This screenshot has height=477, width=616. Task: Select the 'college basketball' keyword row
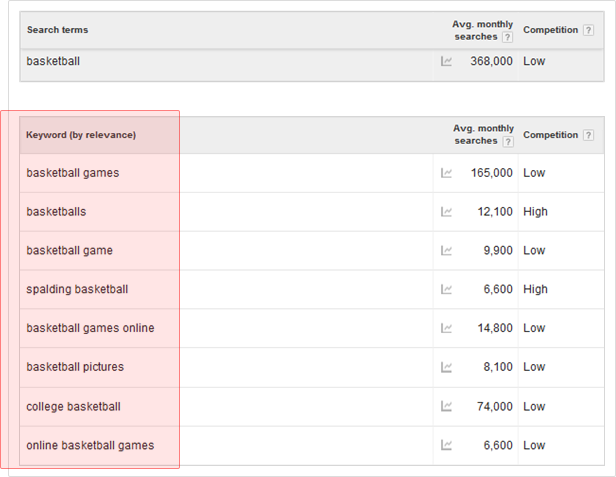[73, 407]
